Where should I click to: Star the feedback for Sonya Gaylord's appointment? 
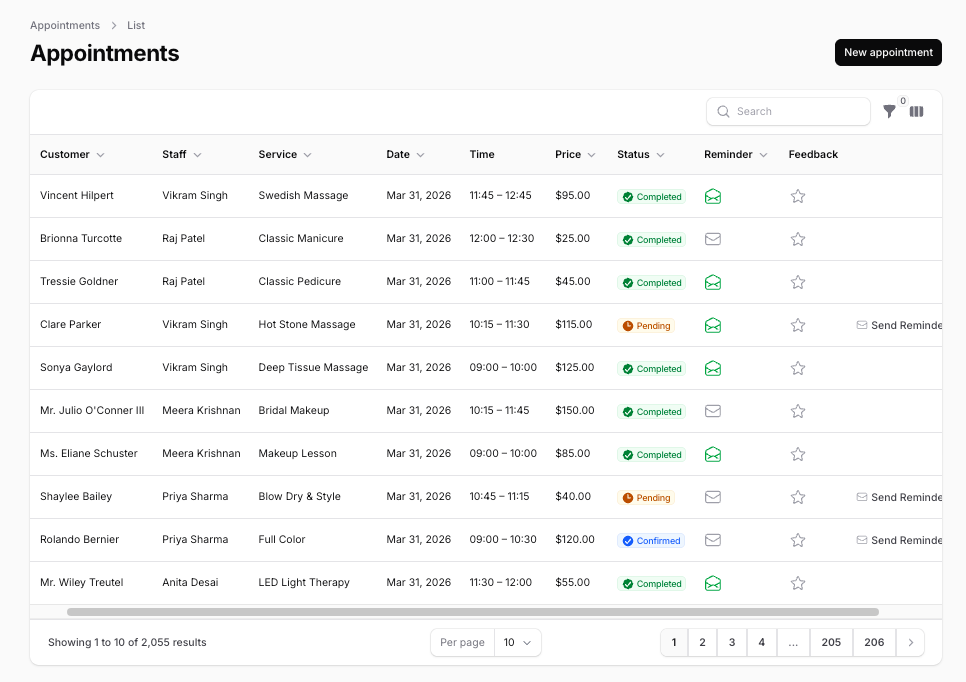798,368
